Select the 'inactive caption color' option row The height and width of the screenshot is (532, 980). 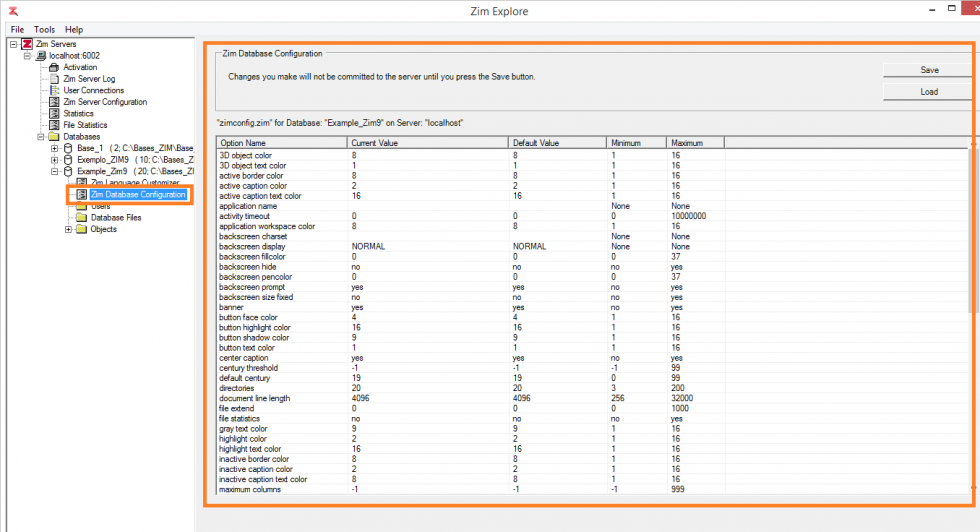(x=594, y=469)
